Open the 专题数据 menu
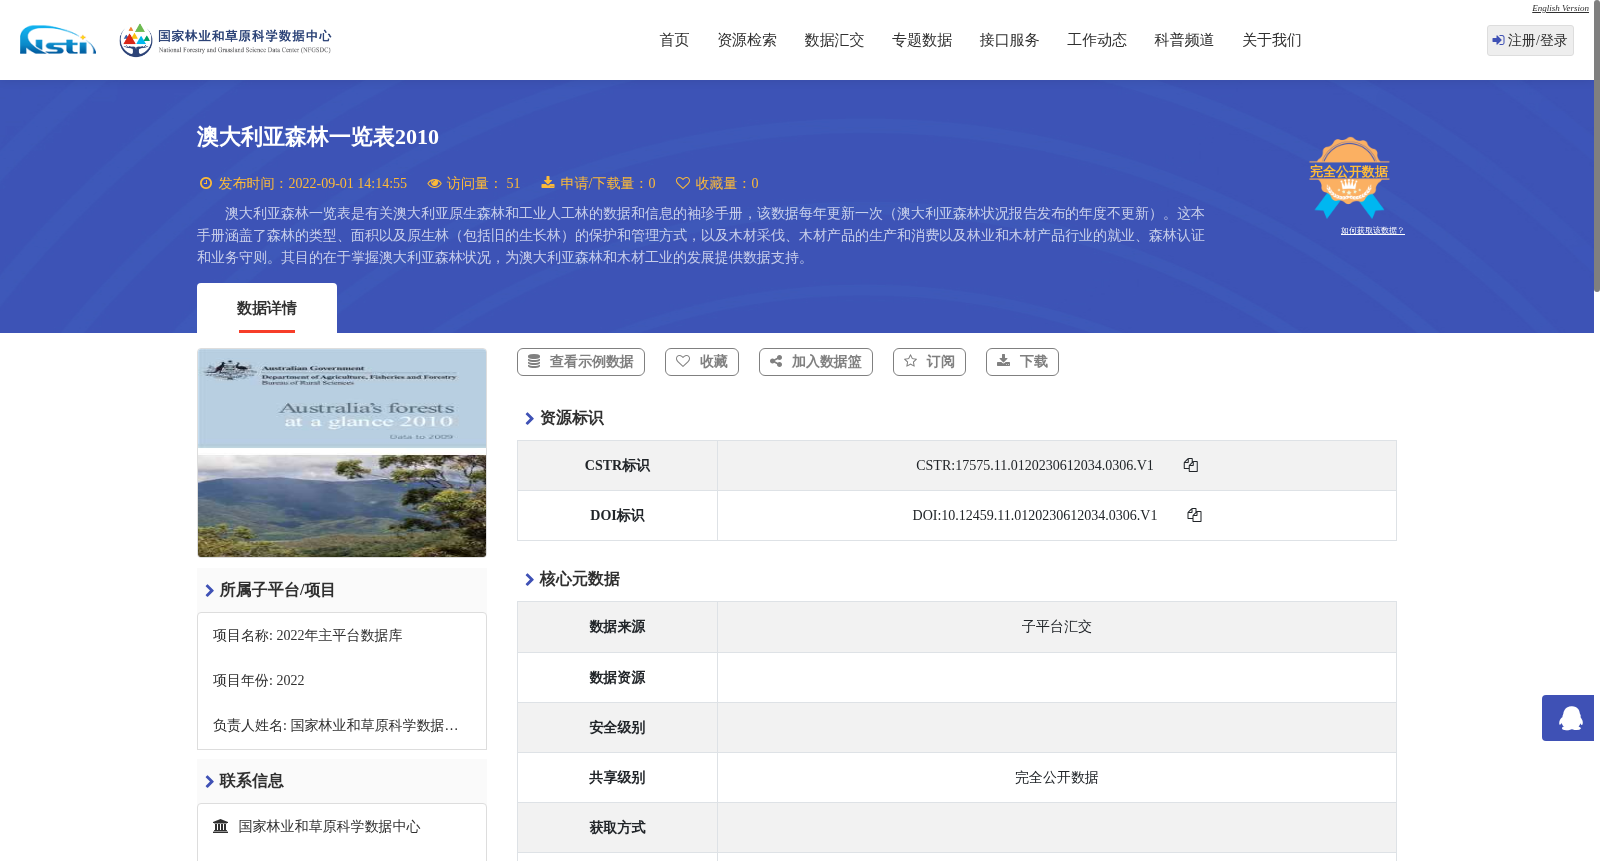Image resolution: width=1600 pixels, height=861 pixels. coord(922,40)
